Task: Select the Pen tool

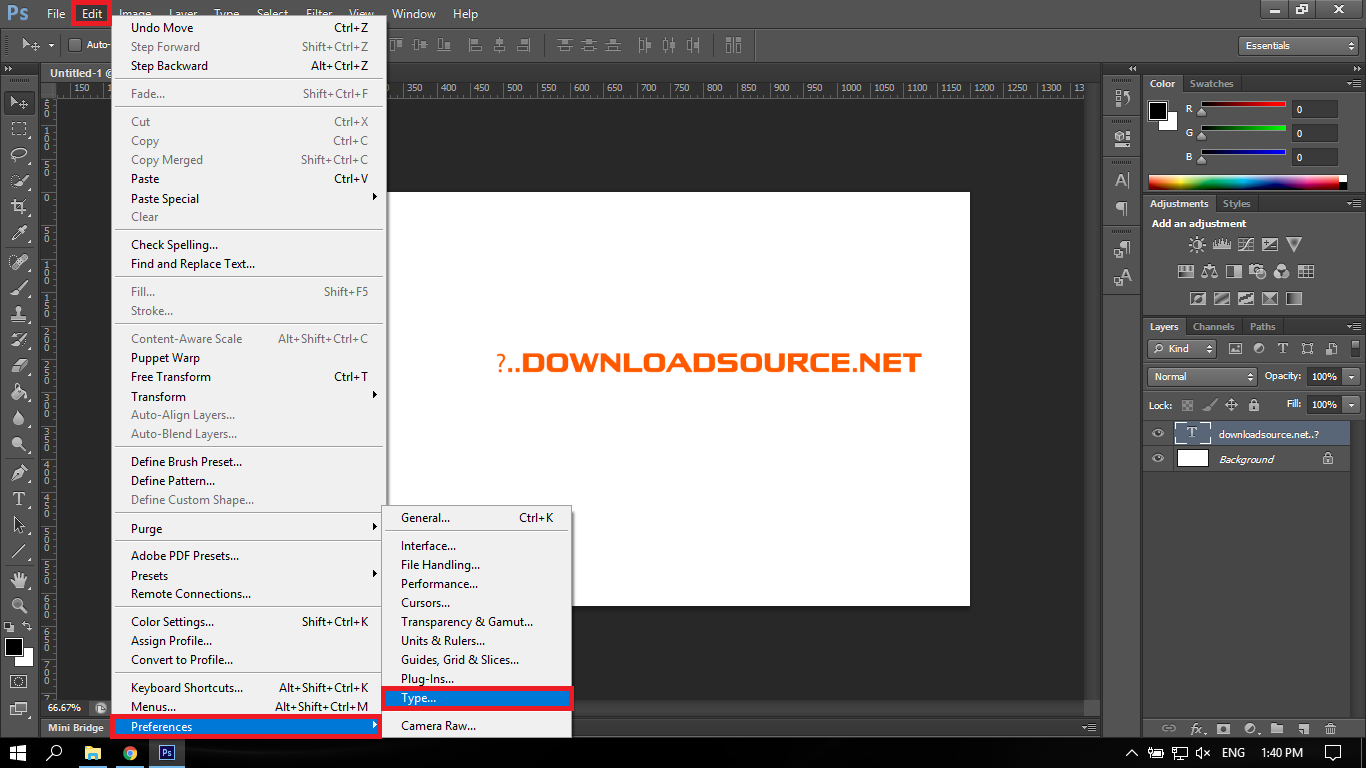Action: coord(19,472)
